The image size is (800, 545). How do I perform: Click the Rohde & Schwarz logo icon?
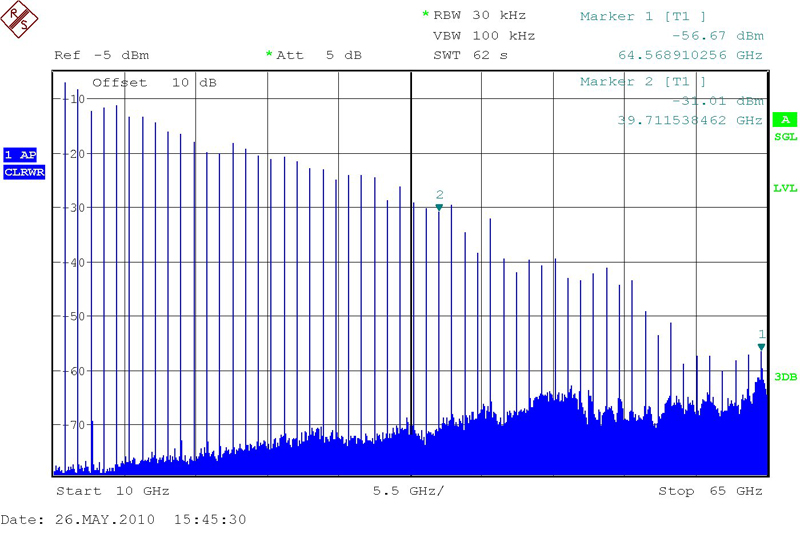point(22,20)
